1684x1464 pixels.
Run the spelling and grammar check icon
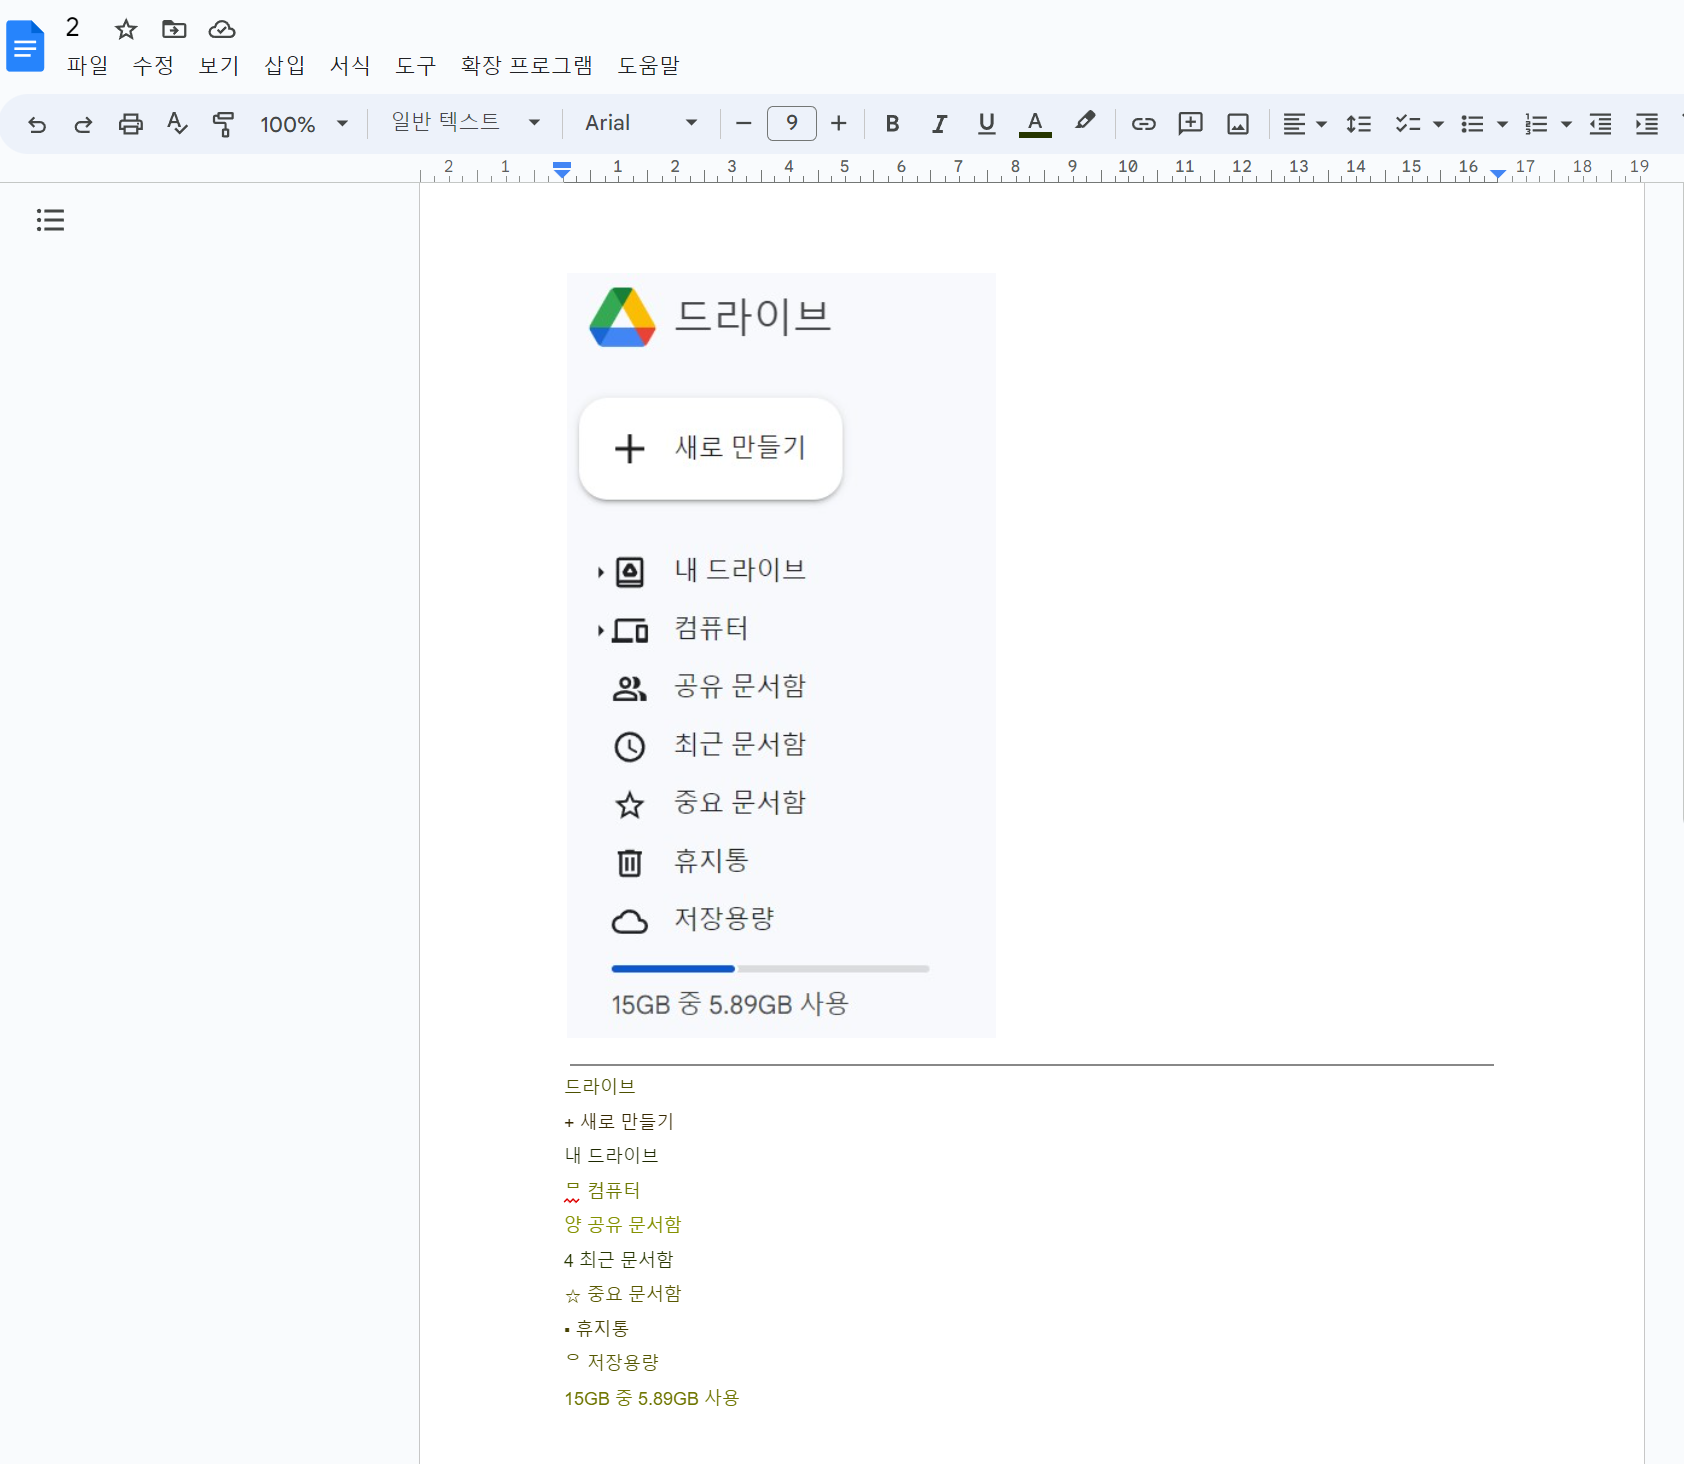click(x=176, y=123)
